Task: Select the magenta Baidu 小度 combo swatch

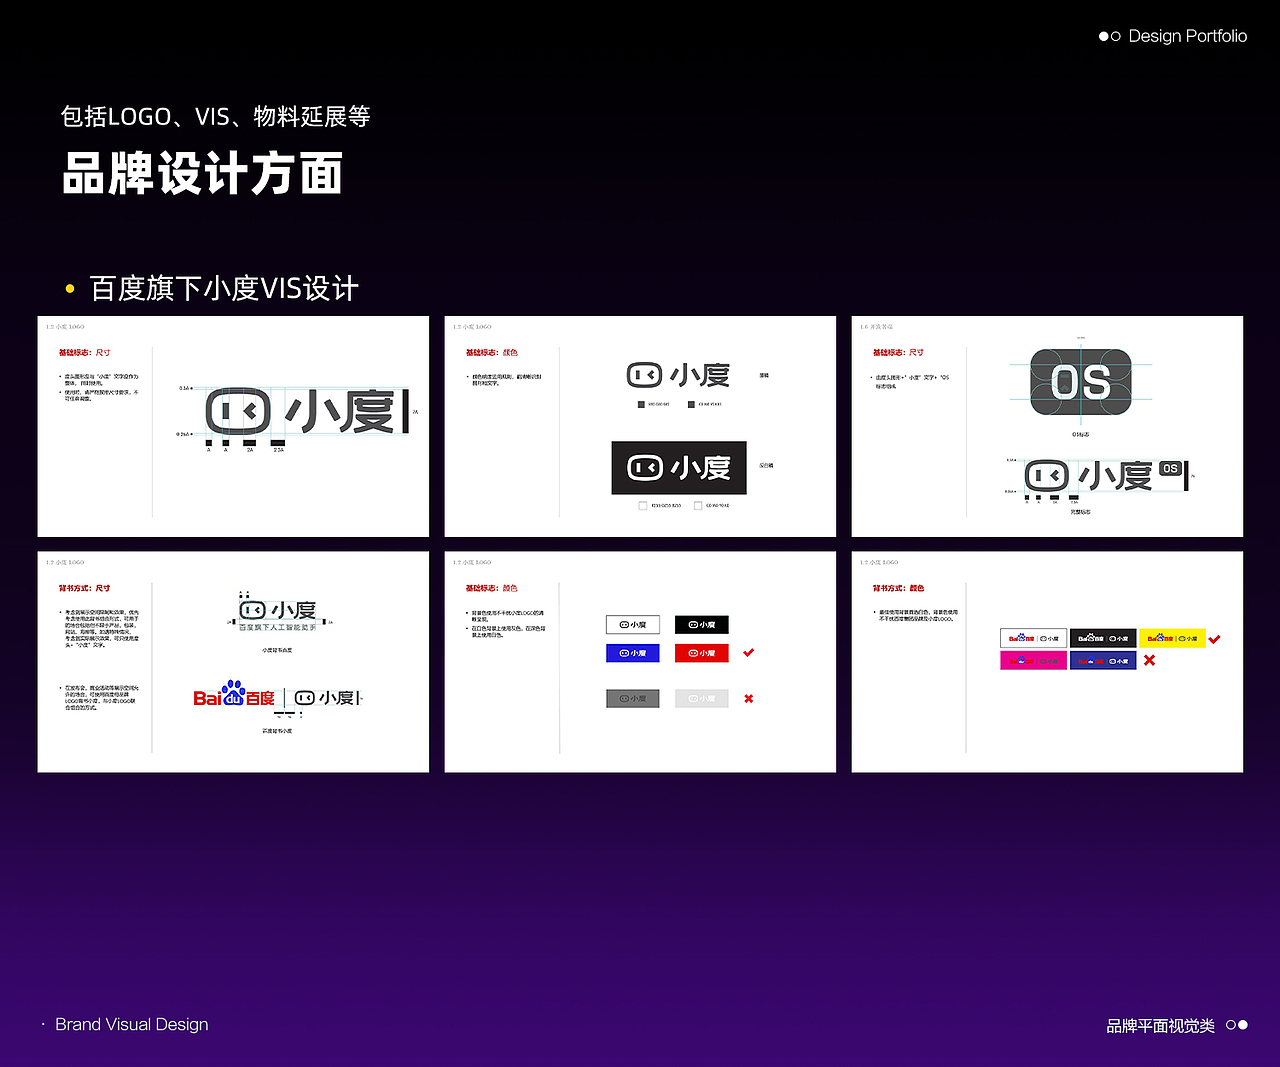Action: coord(1033,661)
